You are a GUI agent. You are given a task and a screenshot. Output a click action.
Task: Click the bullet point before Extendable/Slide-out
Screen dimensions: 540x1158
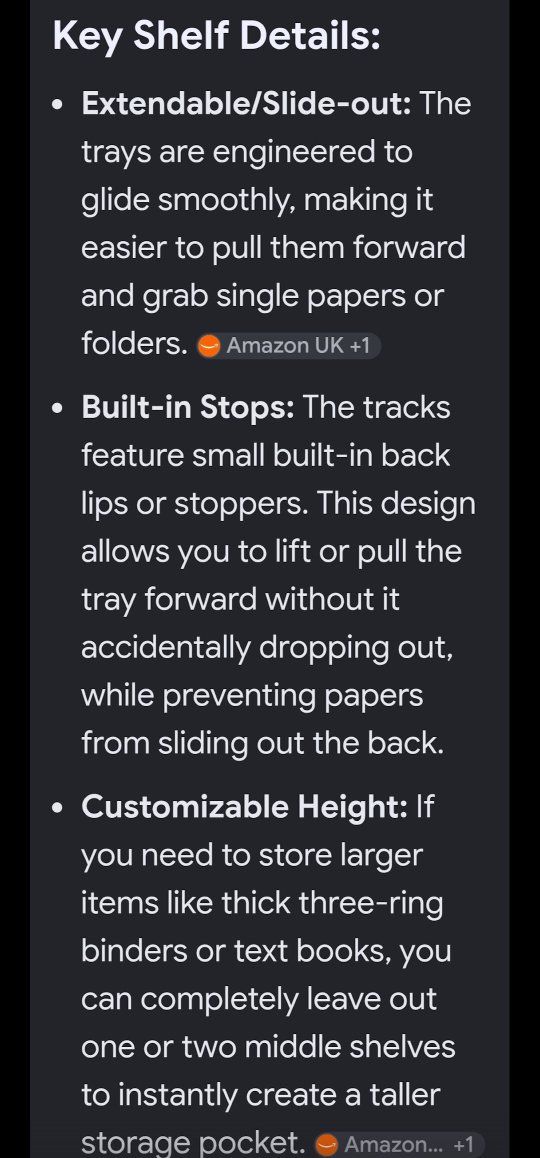click(59, 105)
